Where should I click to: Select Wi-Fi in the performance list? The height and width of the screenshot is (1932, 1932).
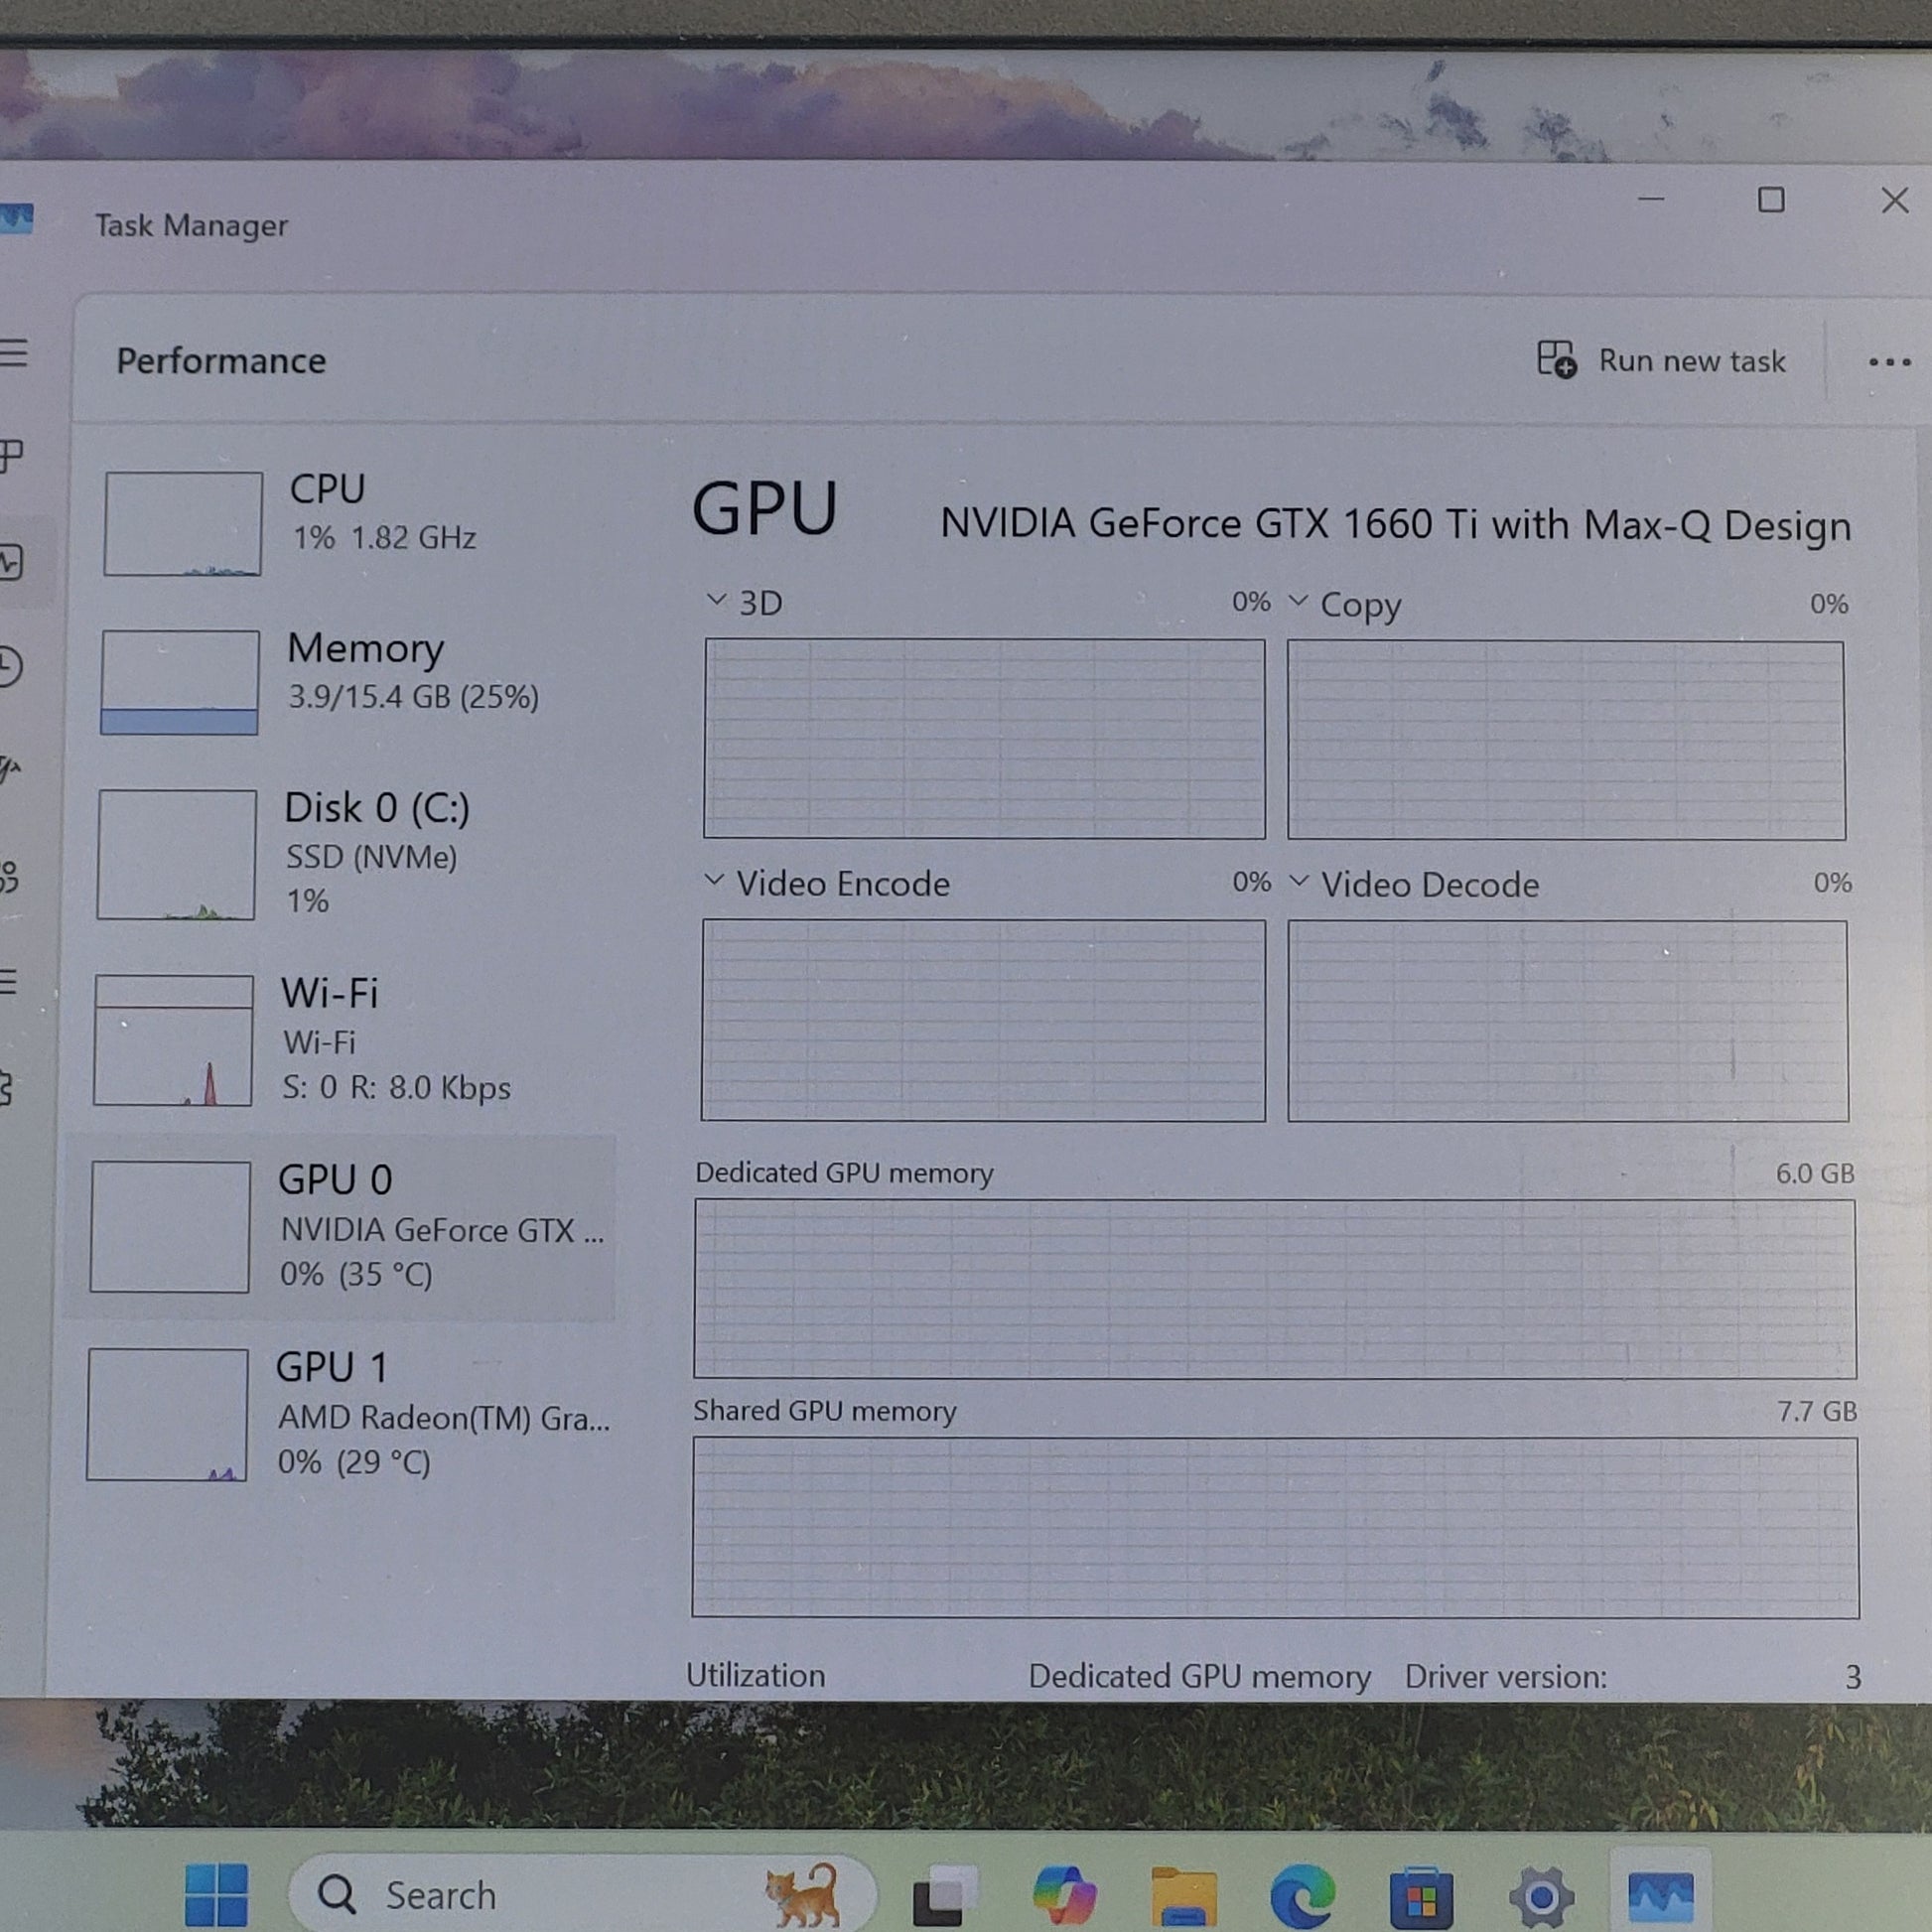point(340,1040)
